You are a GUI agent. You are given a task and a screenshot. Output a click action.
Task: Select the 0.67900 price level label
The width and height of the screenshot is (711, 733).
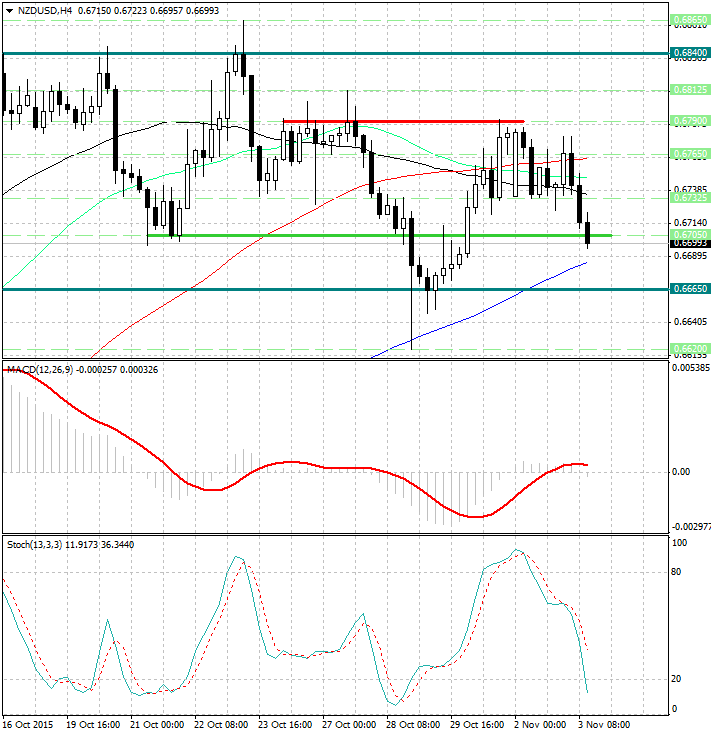point(690,121)
